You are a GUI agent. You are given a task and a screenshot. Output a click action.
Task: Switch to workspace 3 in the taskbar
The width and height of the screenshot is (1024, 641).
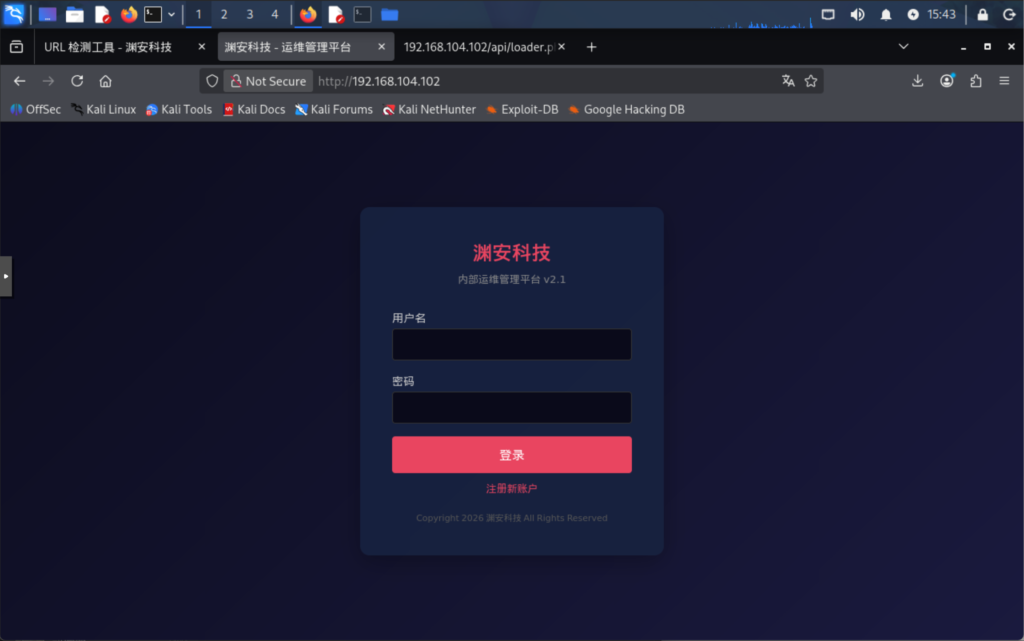pos(249,14)
